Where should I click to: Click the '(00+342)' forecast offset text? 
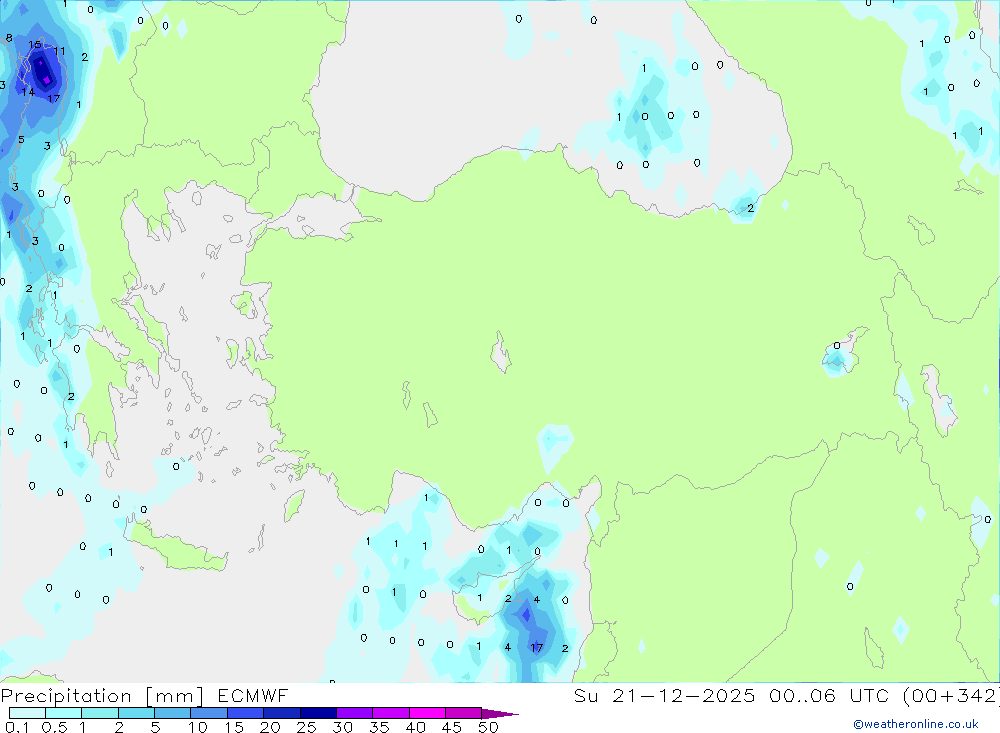click(x=952, y=696)
